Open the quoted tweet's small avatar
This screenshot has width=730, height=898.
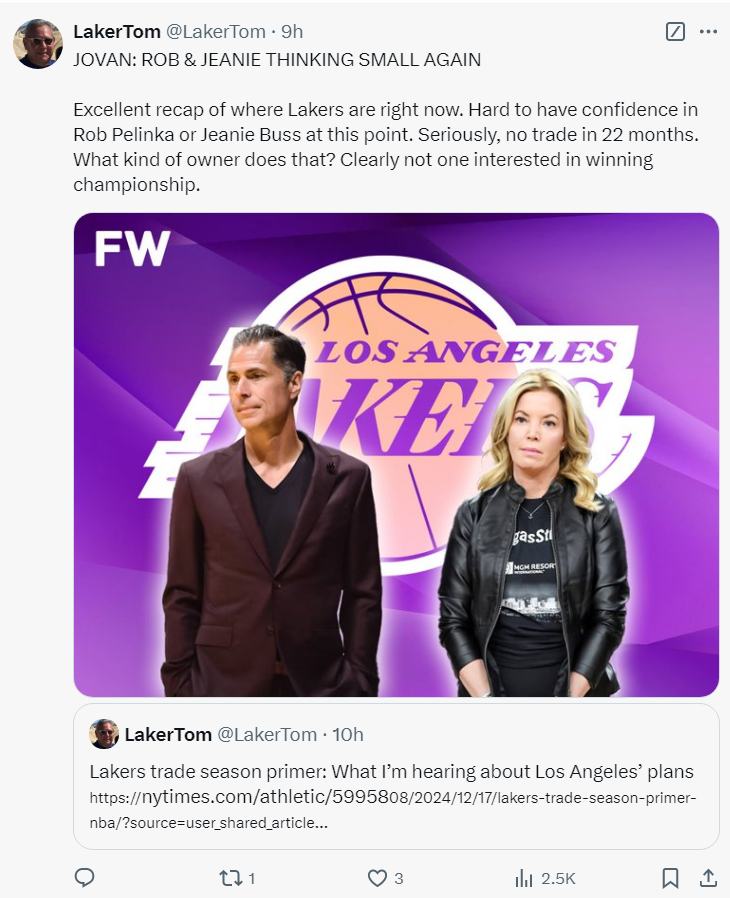pos(104,734)
